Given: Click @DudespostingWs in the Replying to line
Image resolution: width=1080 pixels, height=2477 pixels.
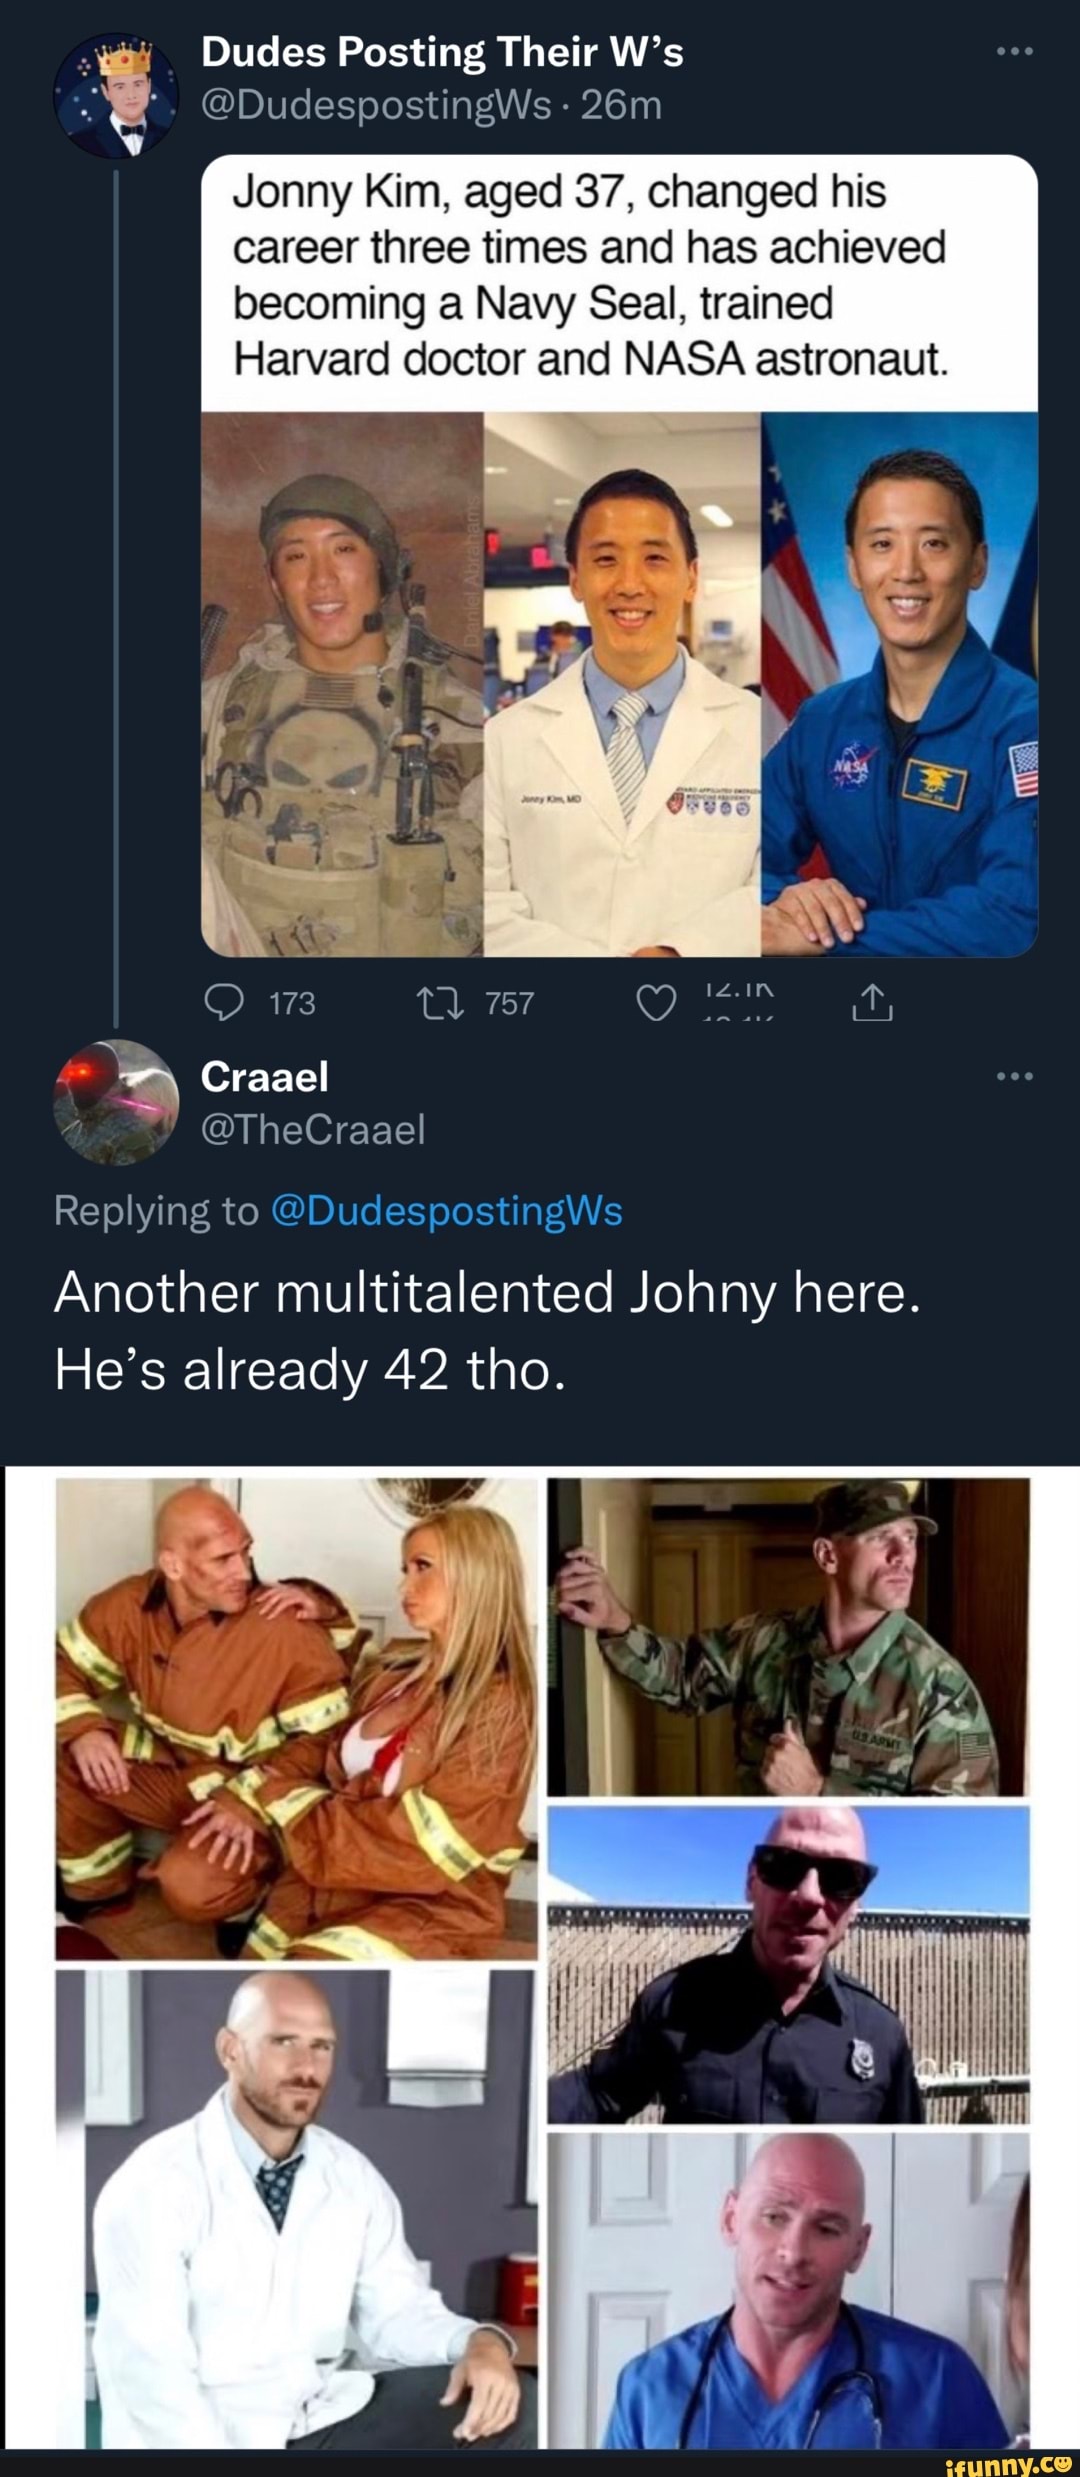Looking at the screenshot, I should tap(446, 1211).
